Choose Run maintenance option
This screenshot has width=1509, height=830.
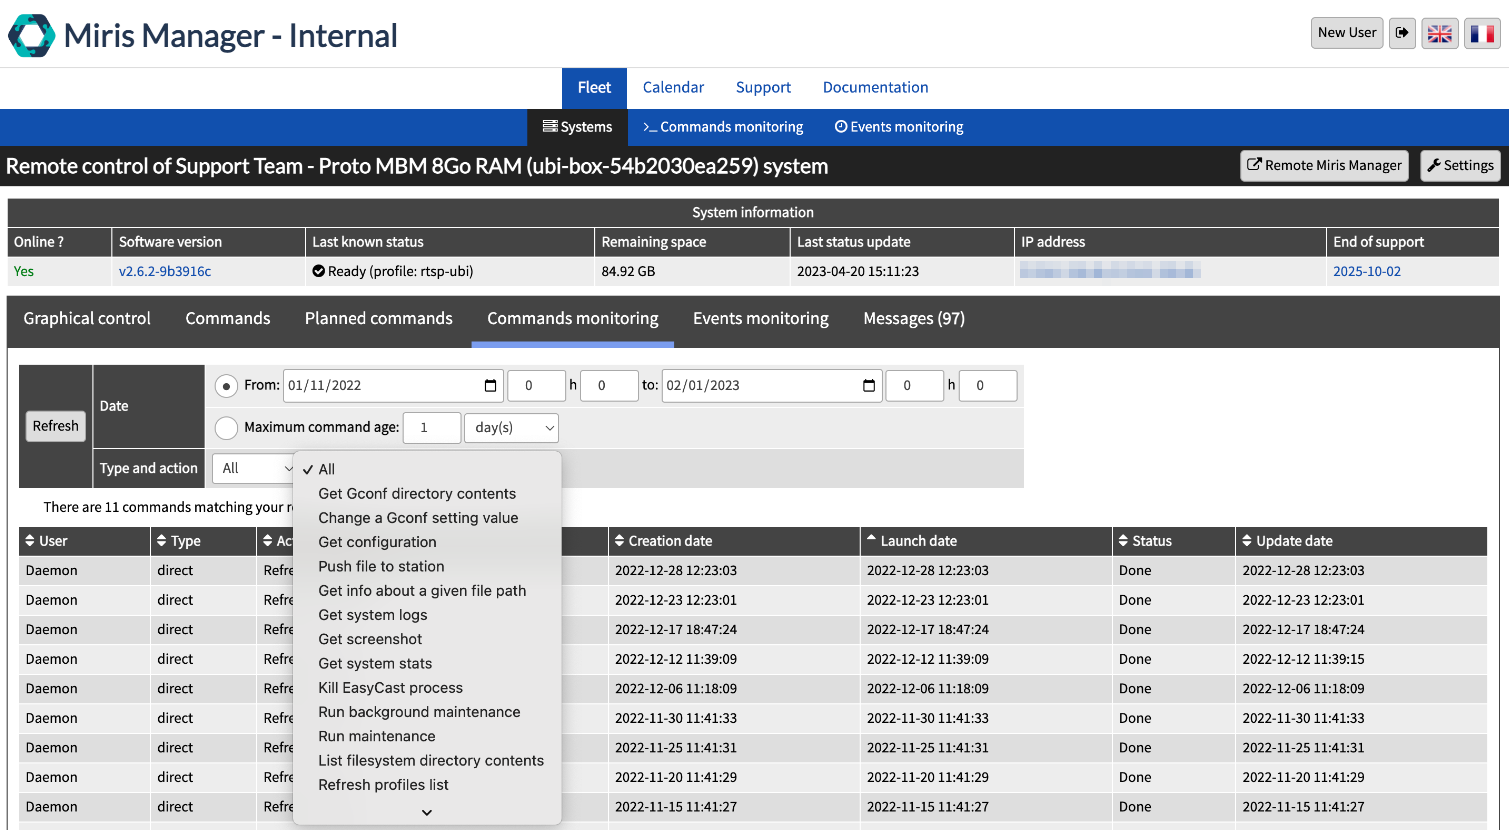click(x=428, y=736)
